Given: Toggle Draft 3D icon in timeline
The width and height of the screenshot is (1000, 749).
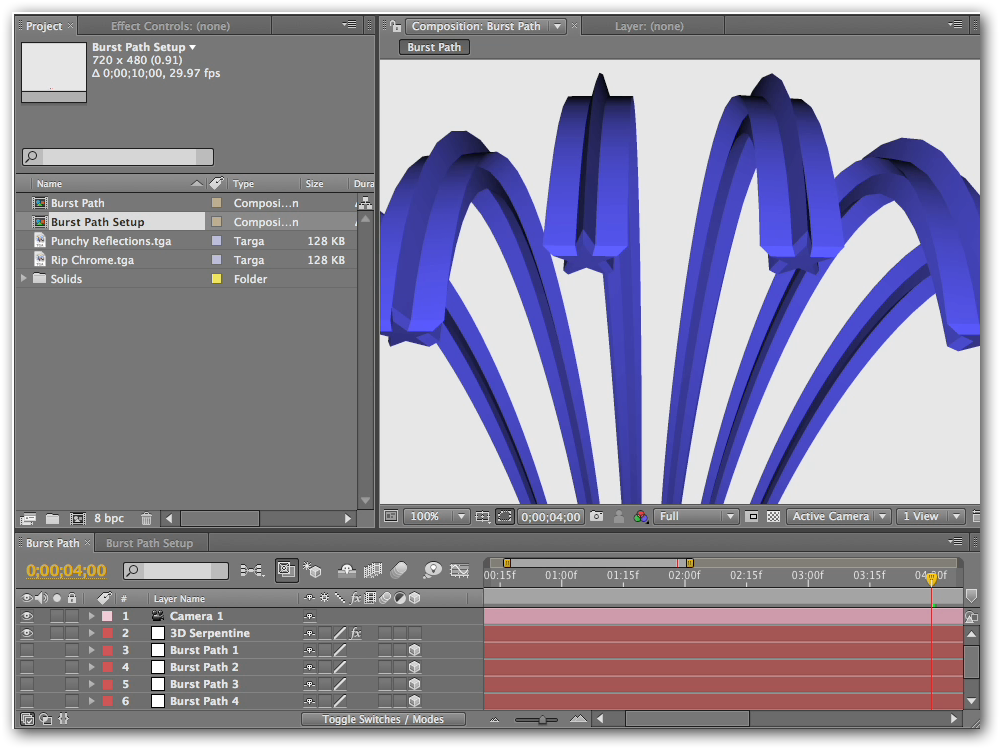Looking at the screenshot, I should pos(312,570).
